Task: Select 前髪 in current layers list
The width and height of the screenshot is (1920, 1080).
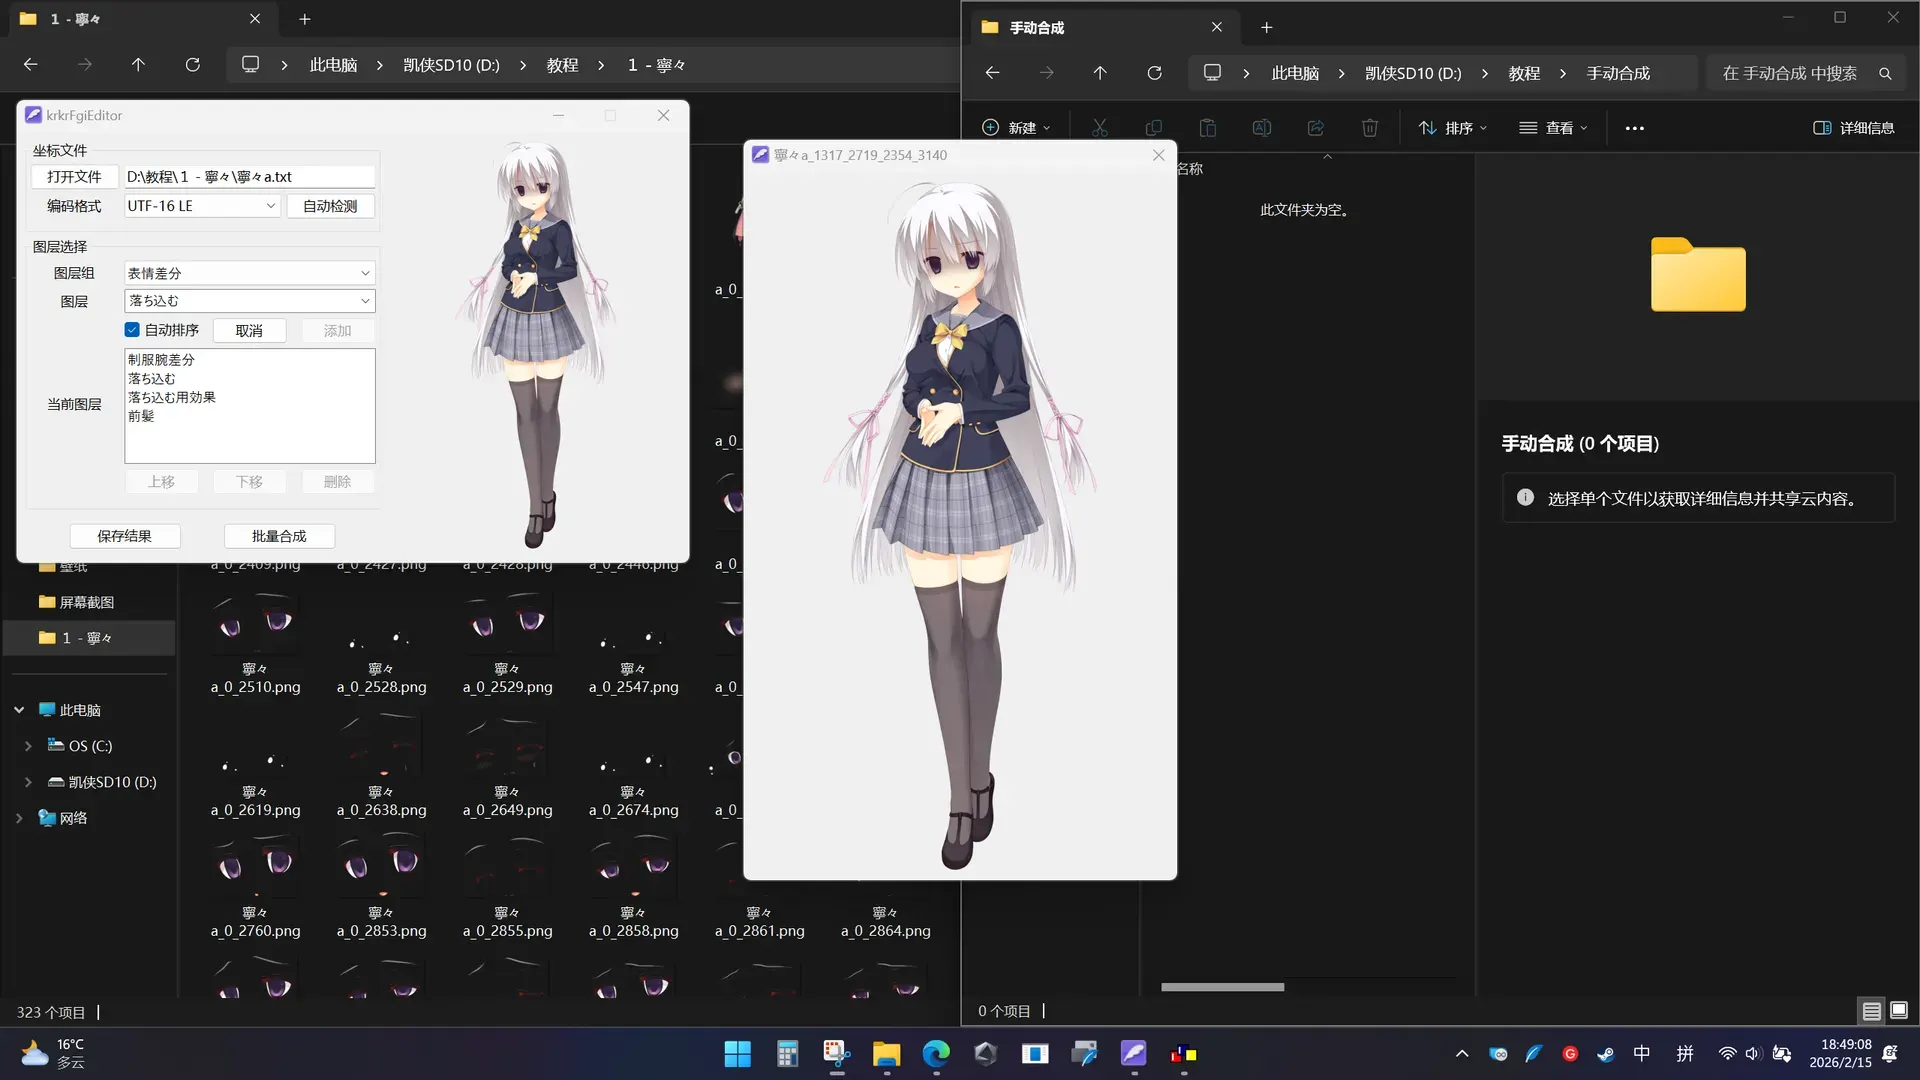Action: pyautogui.click(x=141, y=416)
